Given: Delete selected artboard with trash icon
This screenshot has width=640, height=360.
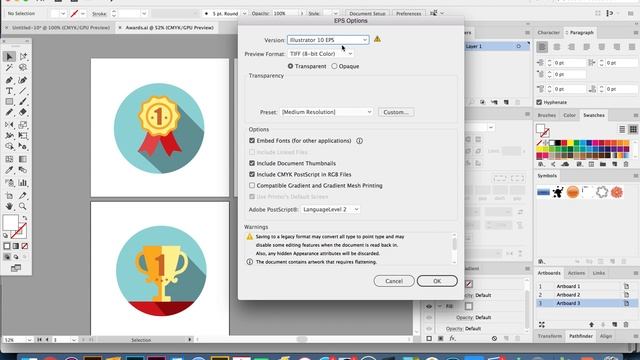Looking at the screenshot, I should click(x=626, y=324).
